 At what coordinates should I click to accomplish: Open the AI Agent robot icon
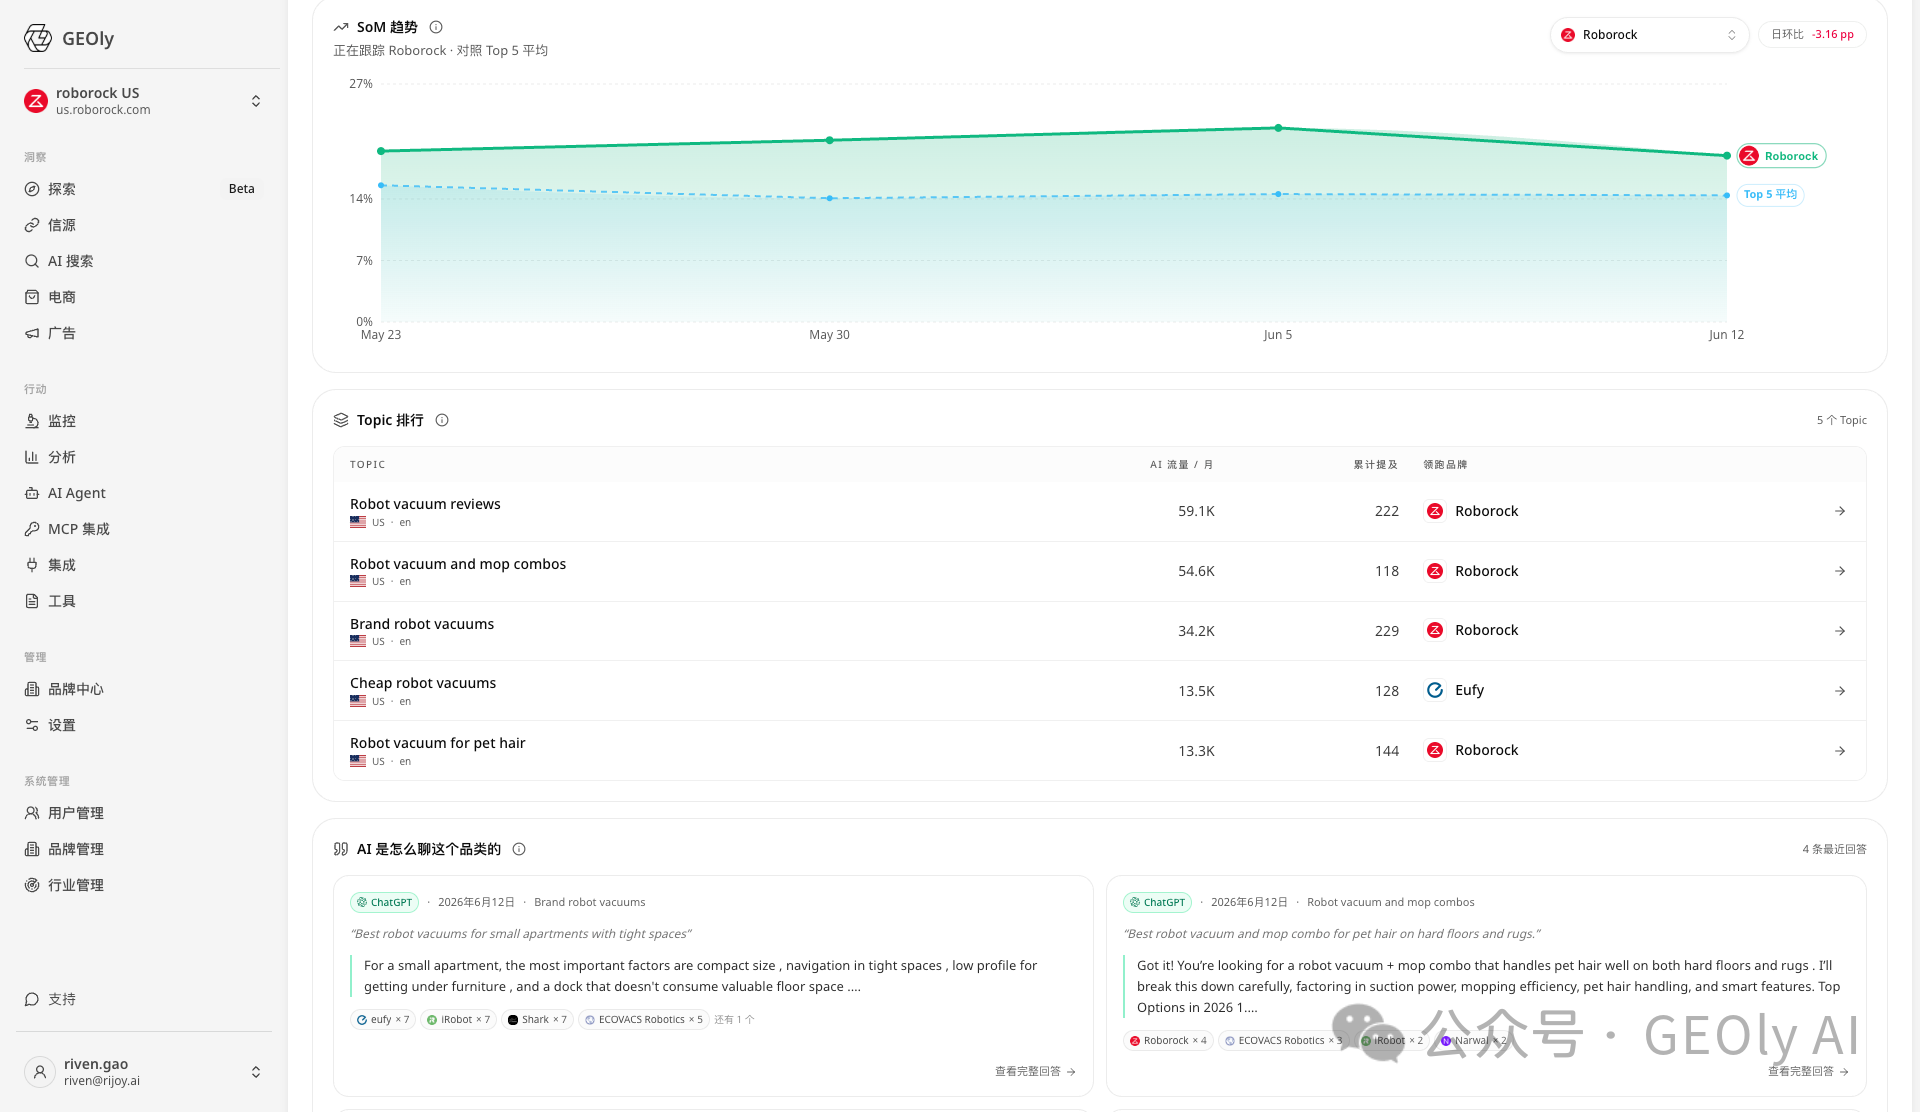point(32,493)
